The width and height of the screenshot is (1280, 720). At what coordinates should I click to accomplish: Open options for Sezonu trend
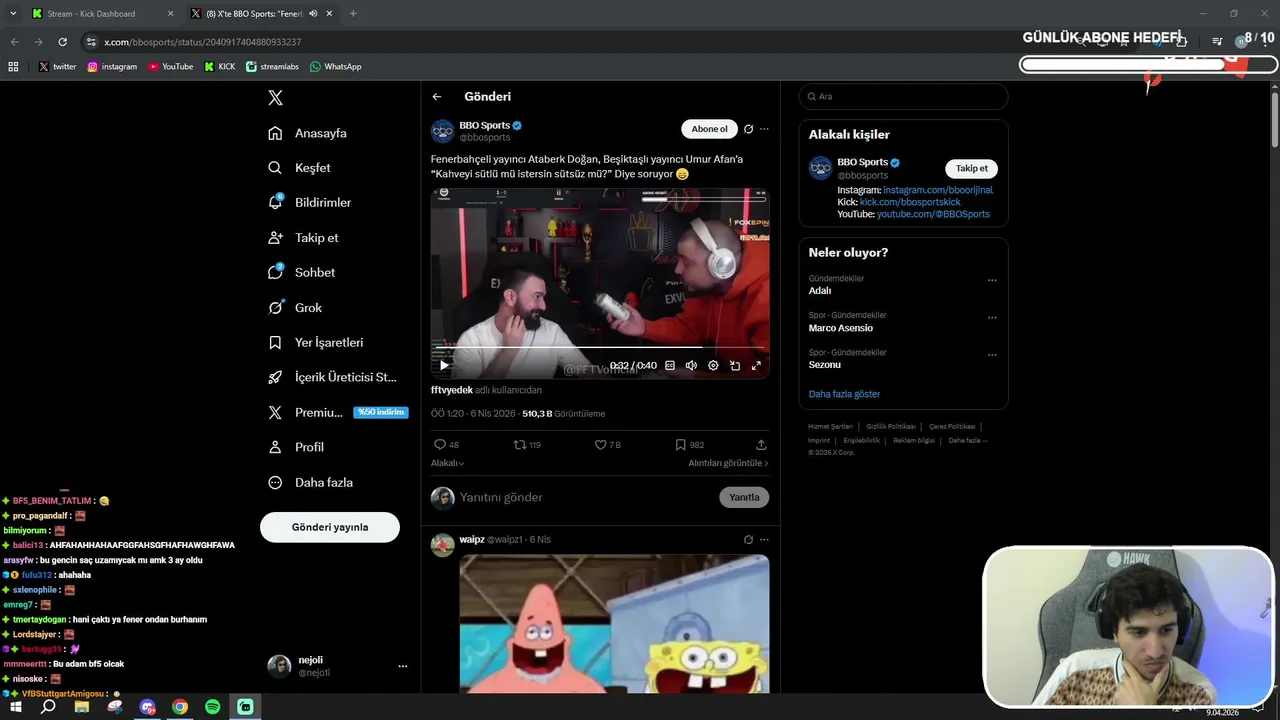(992, 355)
